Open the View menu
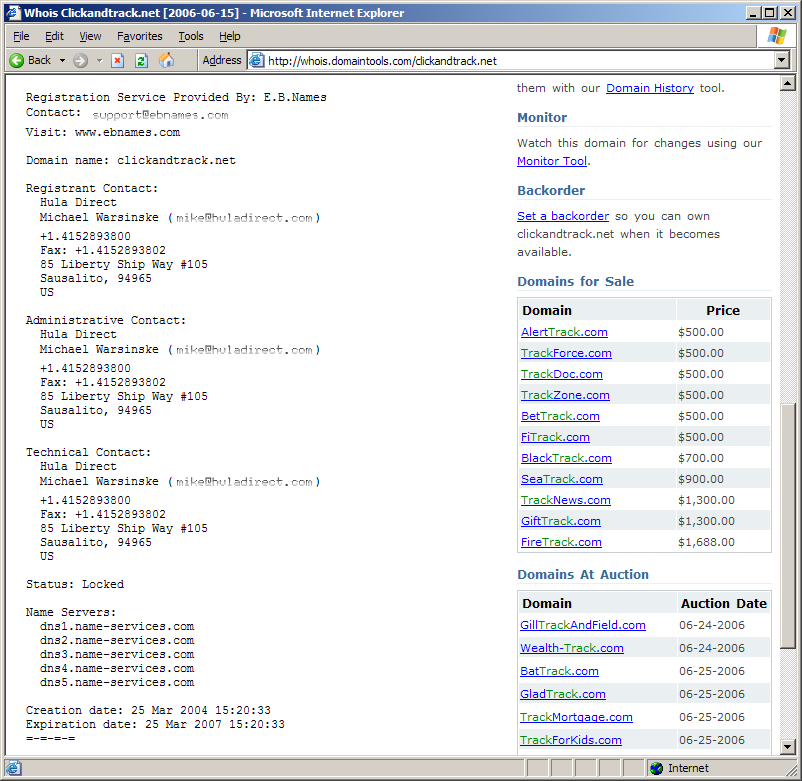Image resolution: width=802 pixels, height=781 pixels. click(x=90, y=36)
